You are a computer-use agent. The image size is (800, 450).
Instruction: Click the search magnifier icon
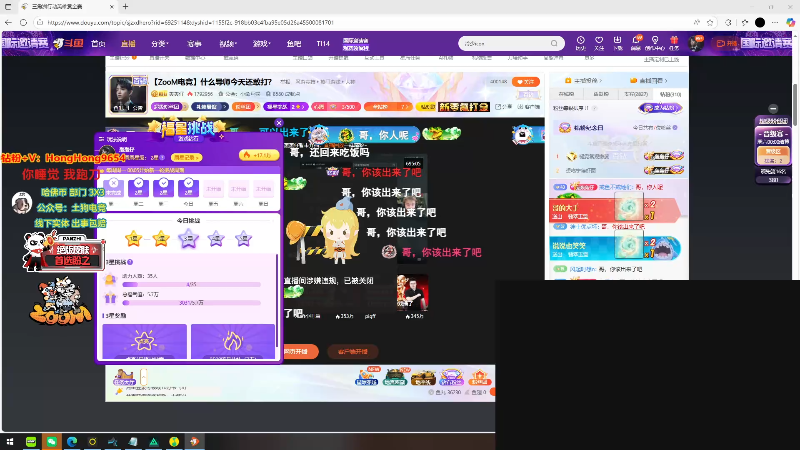555,43
